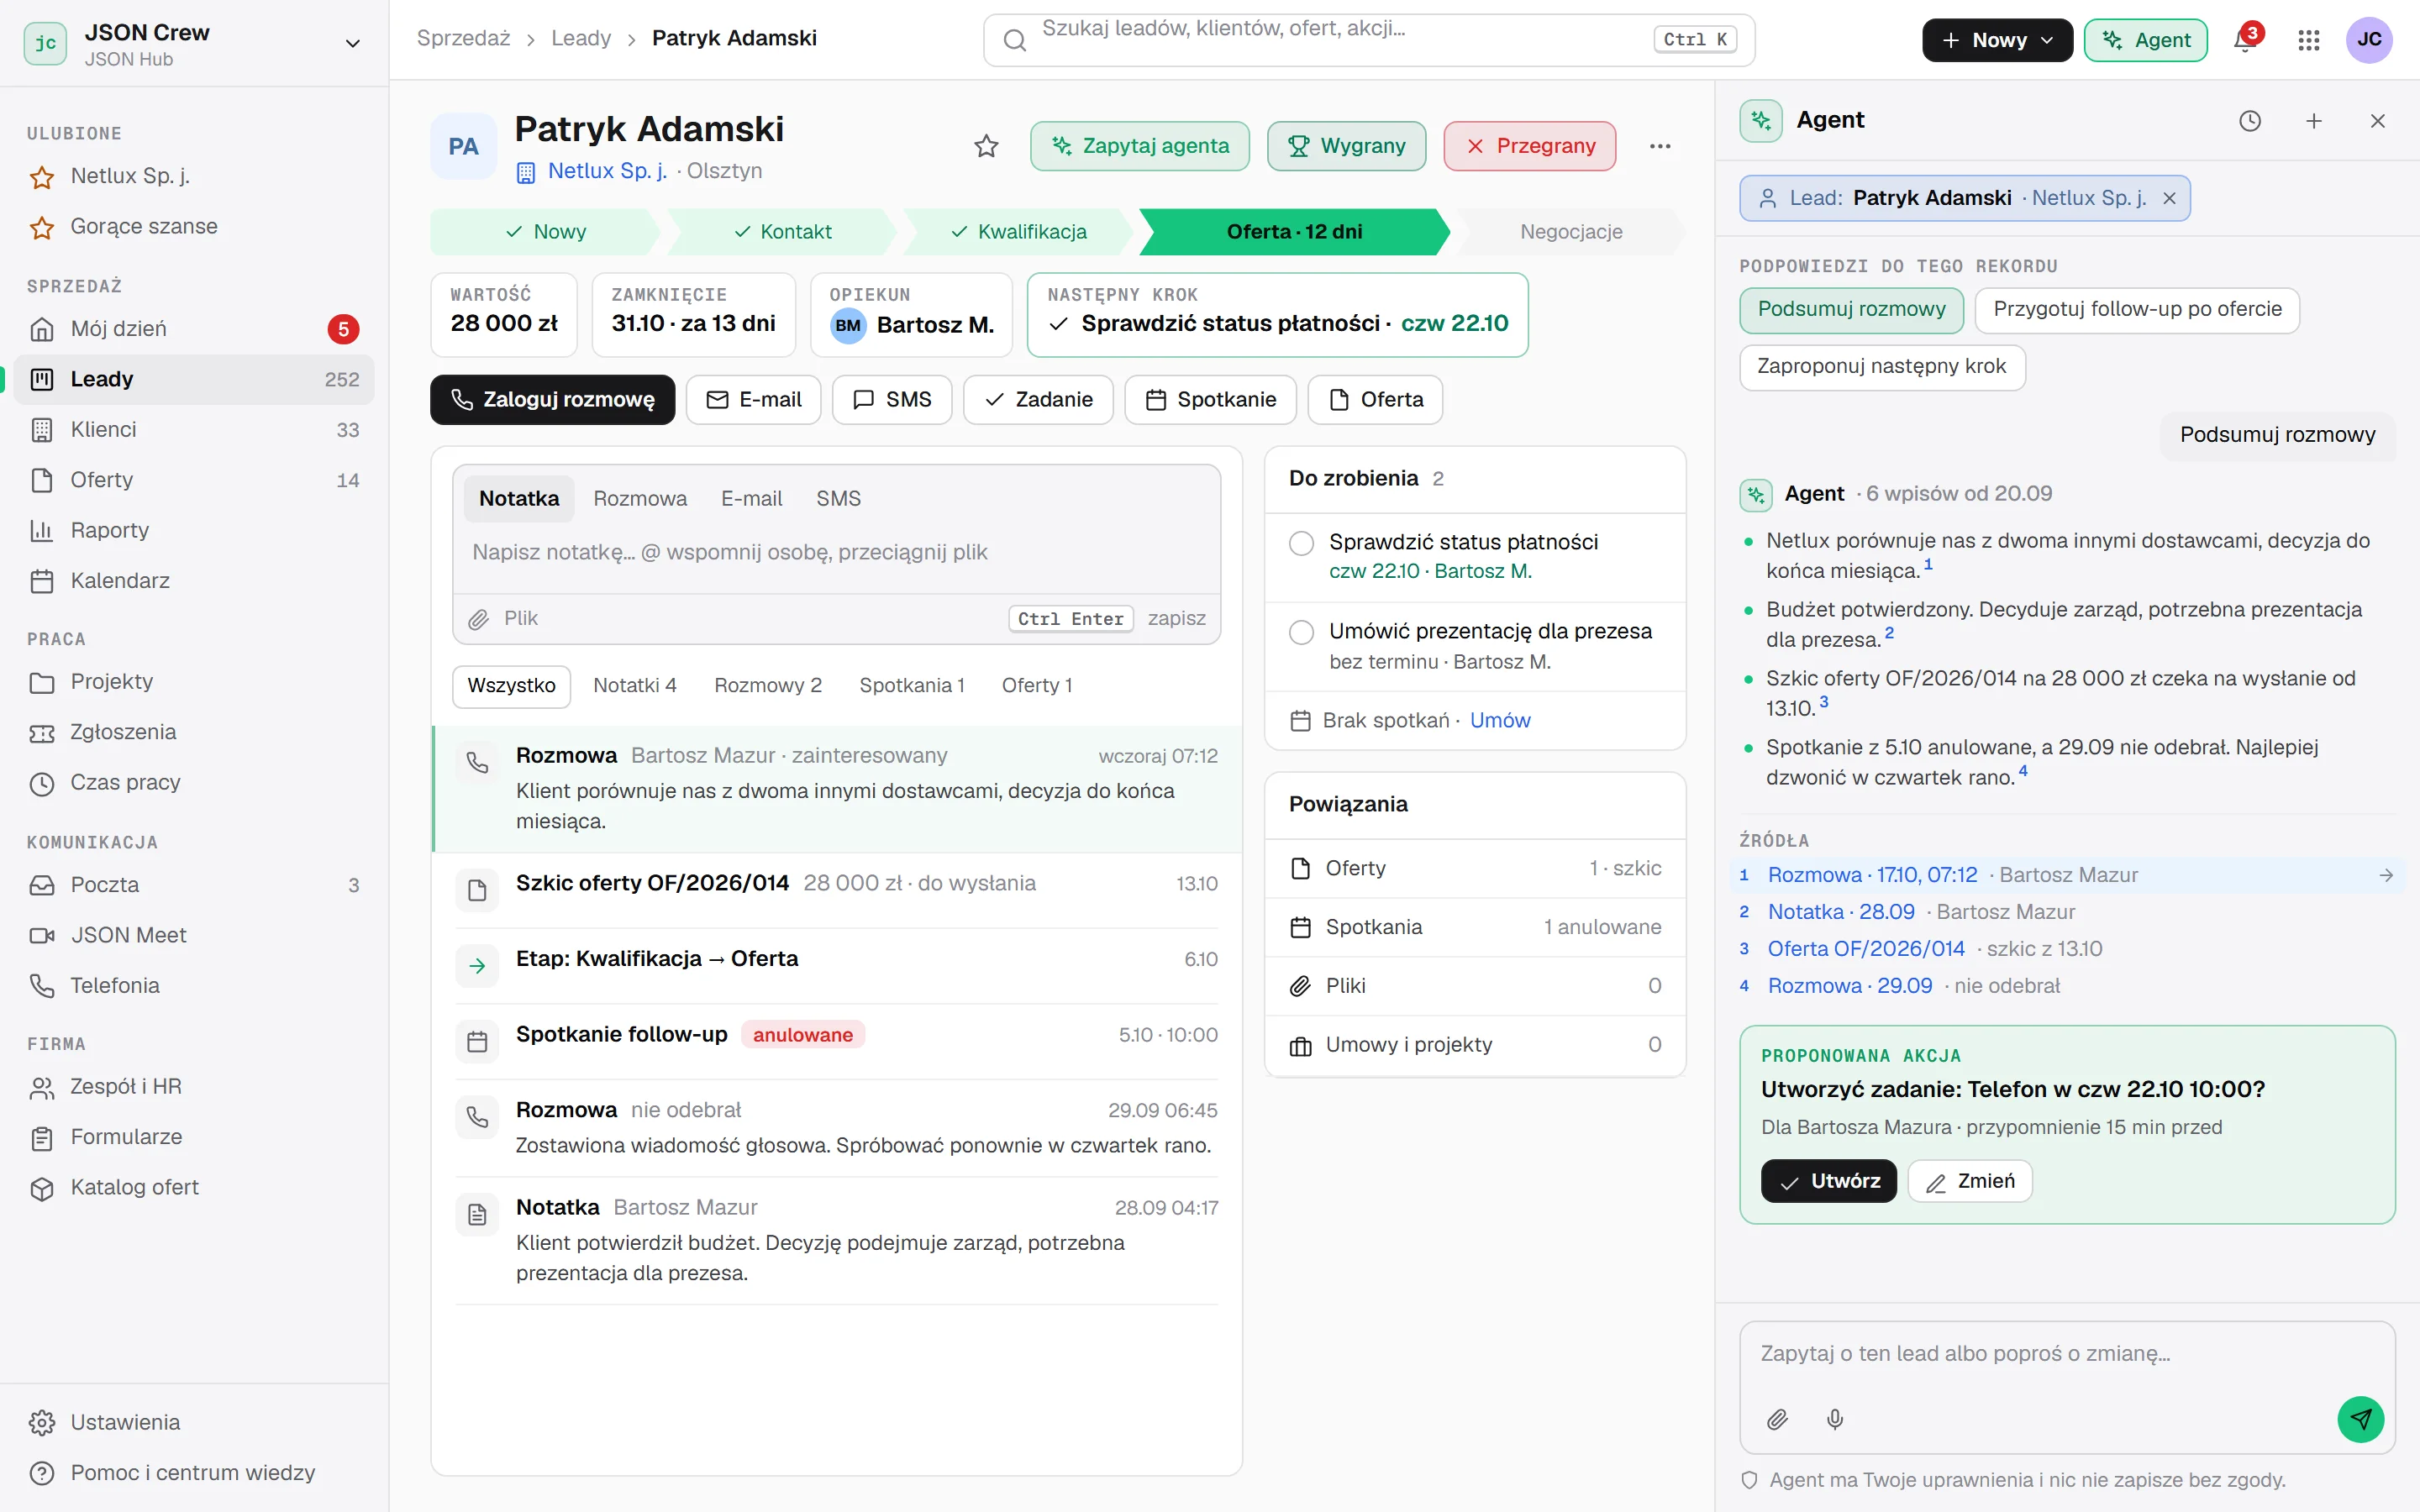This screenshot has width=2420, height=1512.
Task: Open the Nowy create dropdown
Action: [x=1997, y=40]
